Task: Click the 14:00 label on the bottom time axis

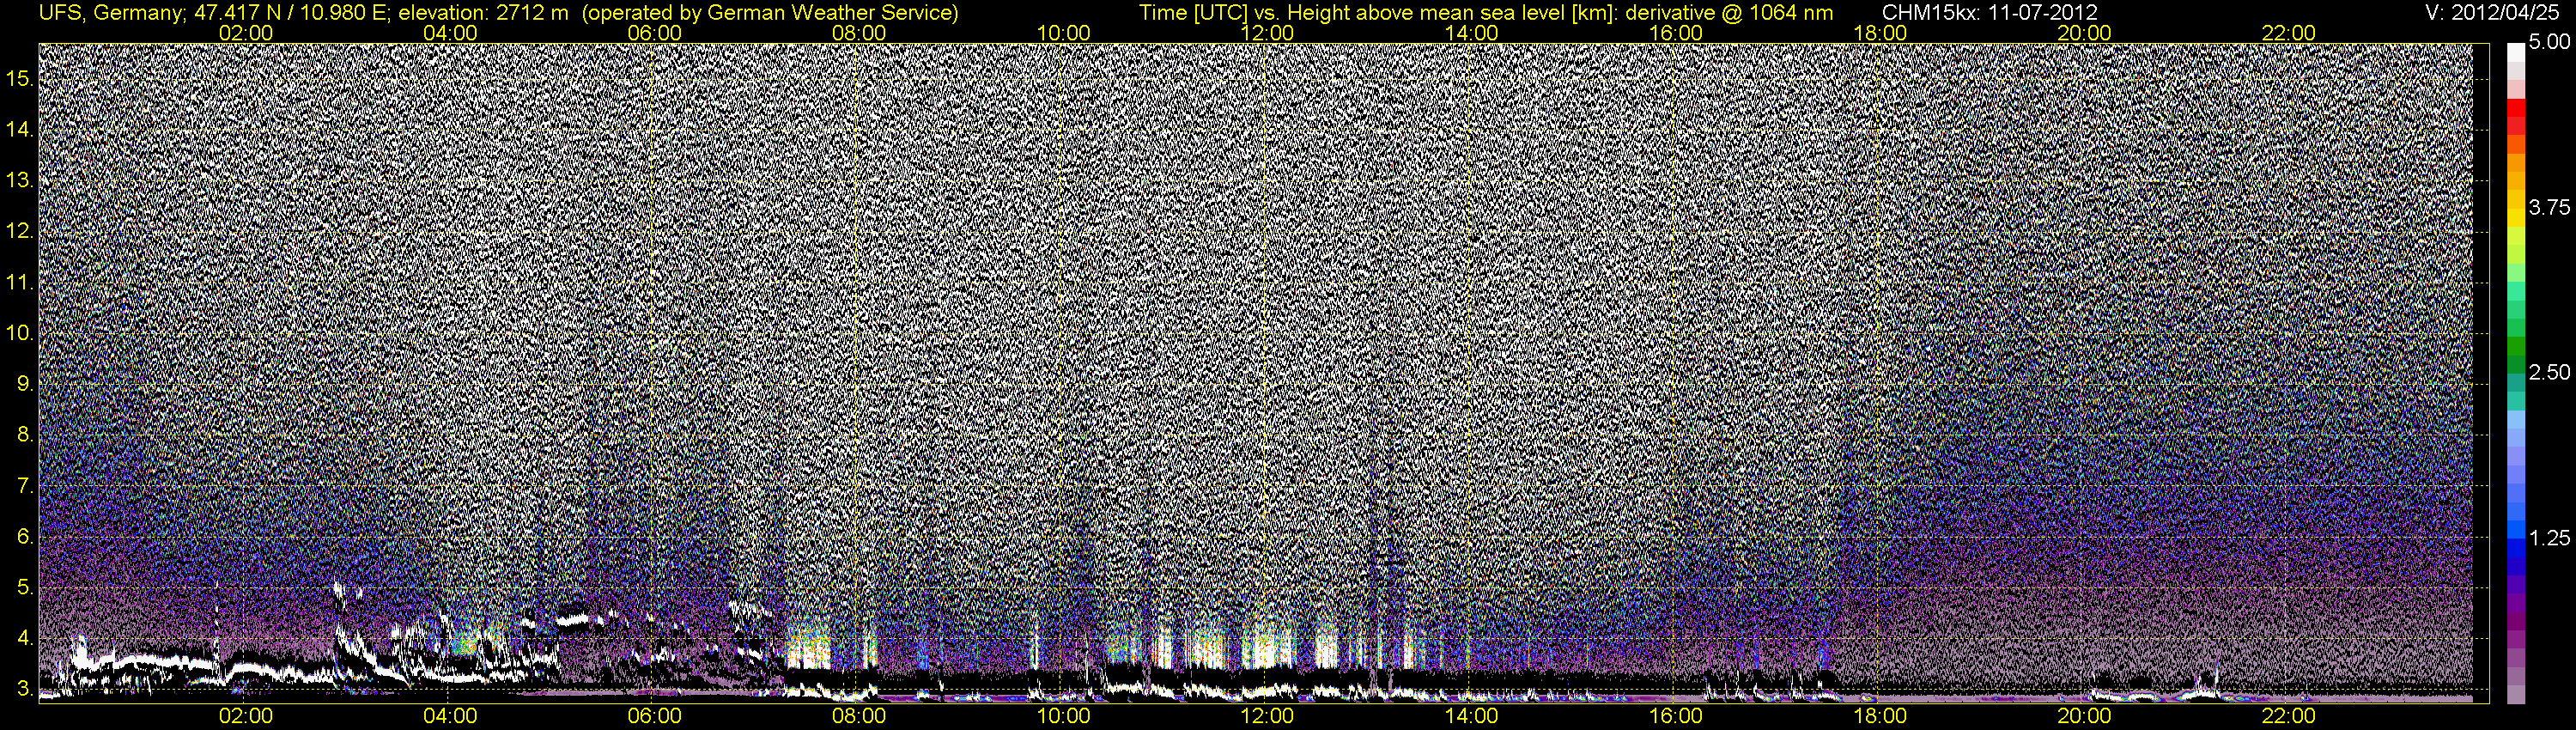Action: click(1472, 716)
